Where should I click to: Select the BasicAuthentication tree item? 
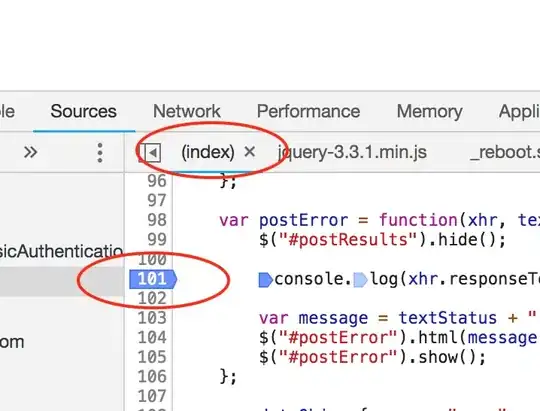click(61, 251)
